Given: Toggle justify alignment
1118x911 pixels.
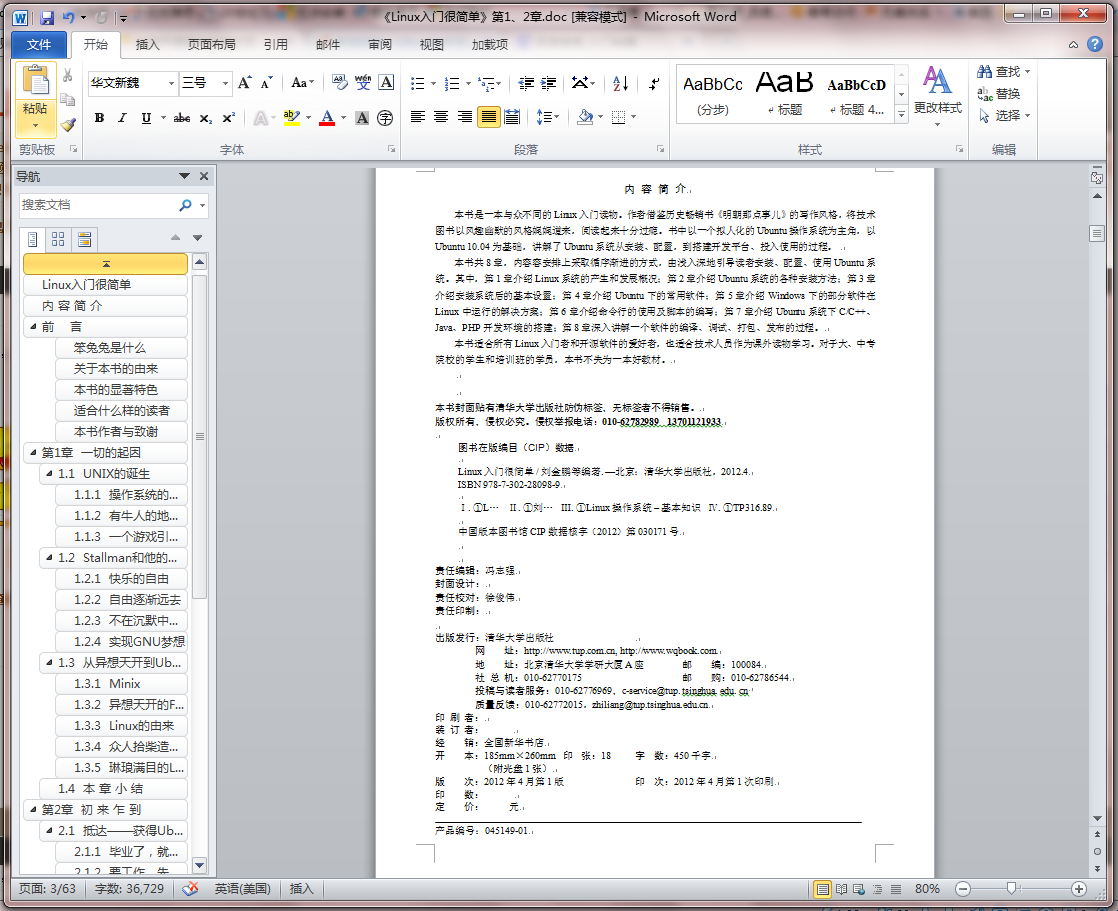Looking at the screenshot, I should tap(488, 117).
